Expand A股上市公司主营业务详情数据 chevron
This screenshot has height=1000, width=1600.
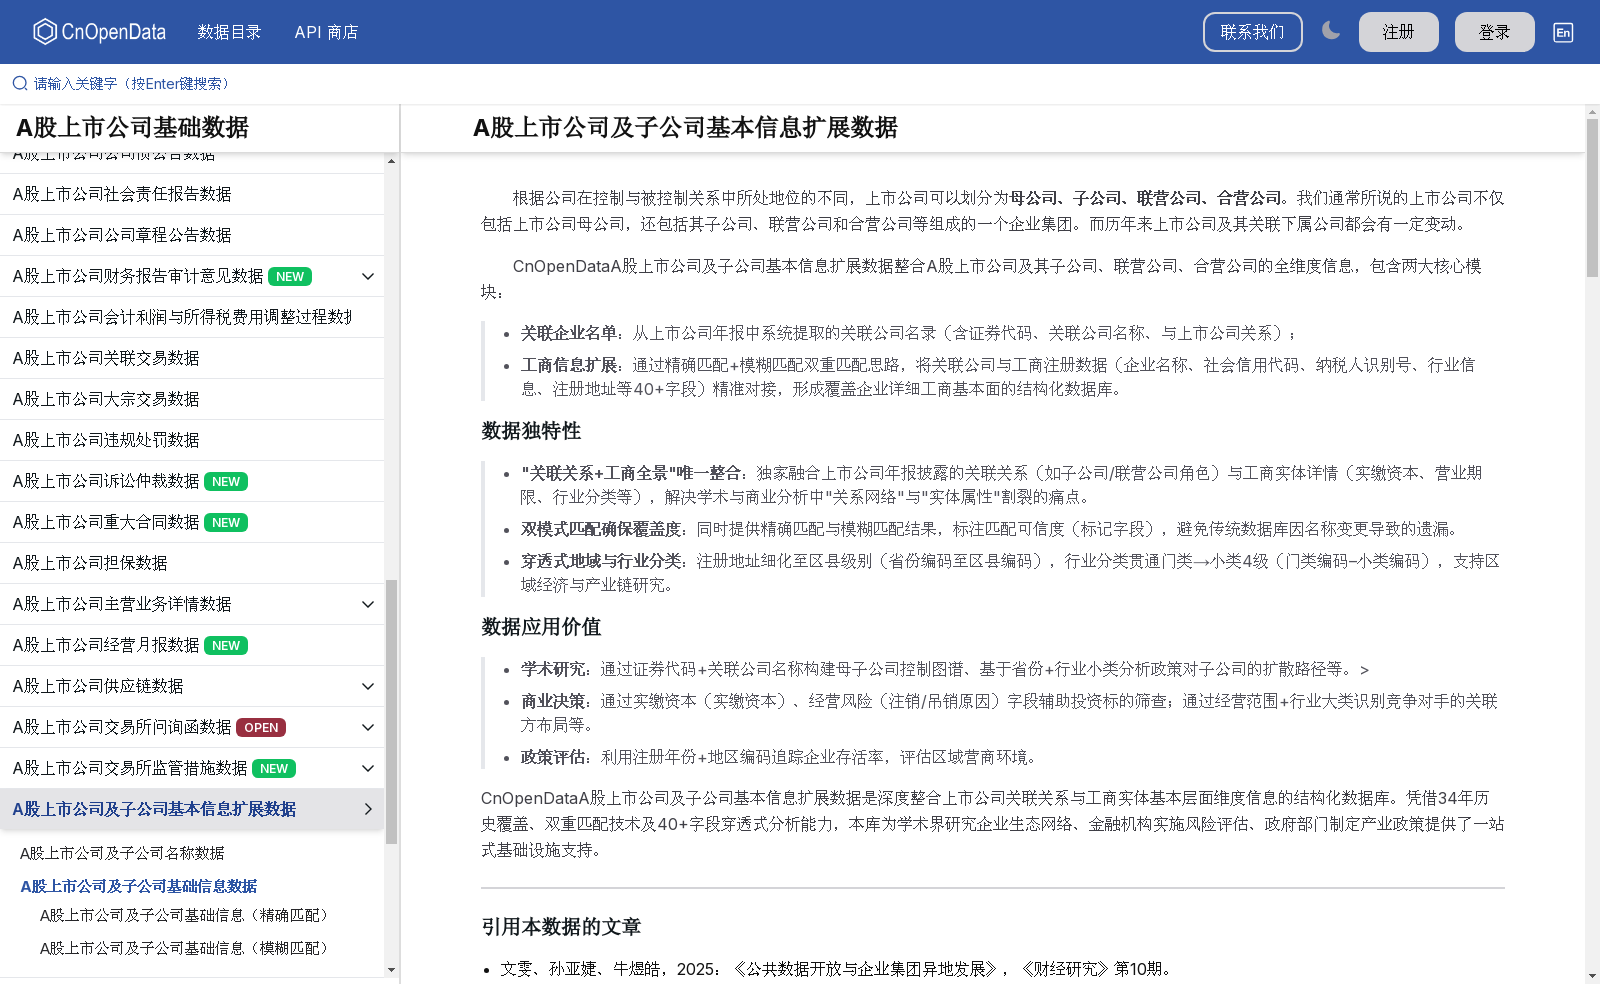368,604
